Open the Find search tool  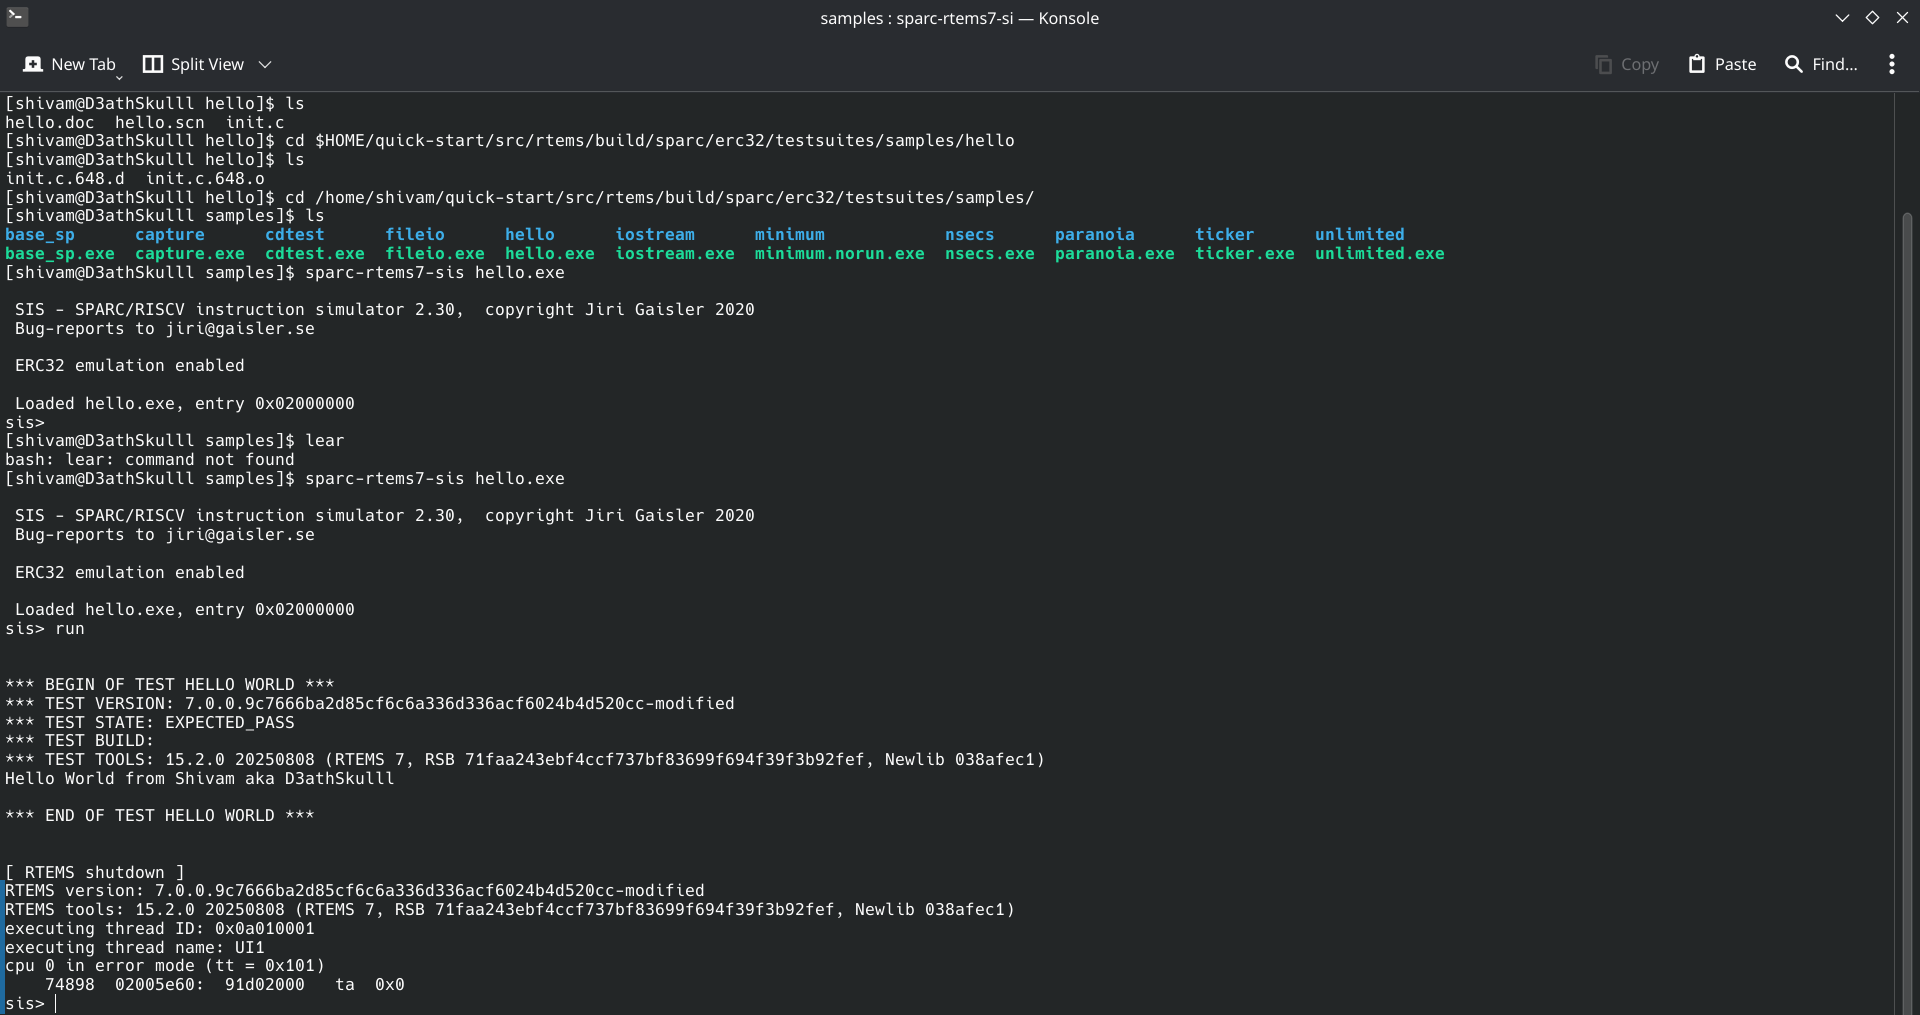point(1821,64)
